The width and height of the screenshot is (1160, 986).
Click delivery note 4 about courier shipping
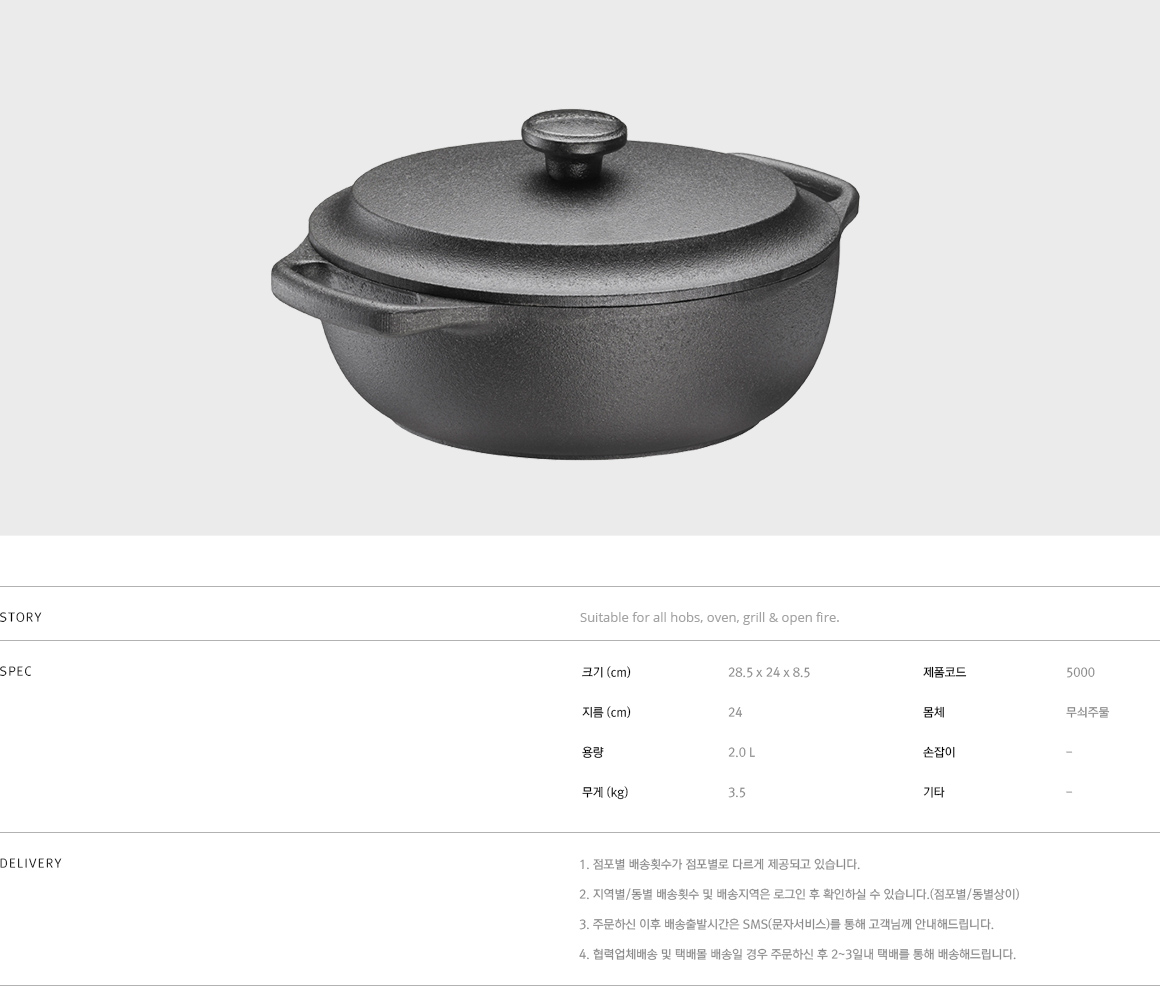pyautogui.click(x=798, y=954)
